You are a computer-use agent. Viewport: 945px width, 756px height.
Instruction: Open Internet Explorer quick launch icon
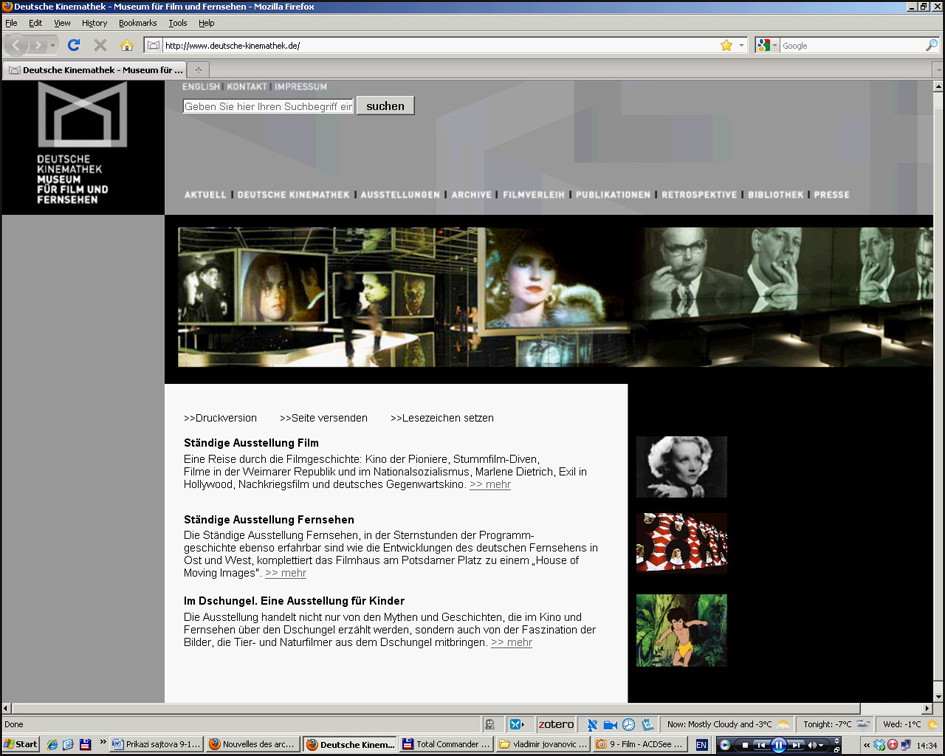click(52, 745)
